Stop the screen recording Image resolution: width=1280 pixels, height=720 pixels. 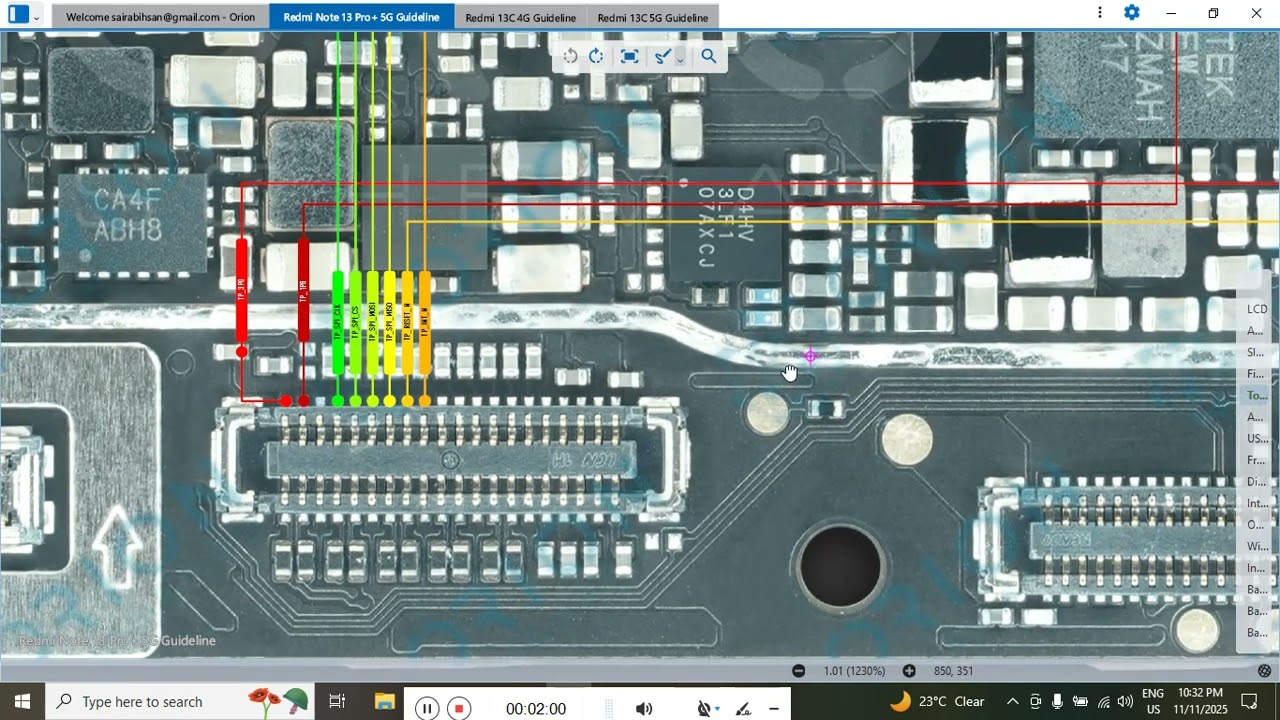pyautogui.click(x=458, y=709)
